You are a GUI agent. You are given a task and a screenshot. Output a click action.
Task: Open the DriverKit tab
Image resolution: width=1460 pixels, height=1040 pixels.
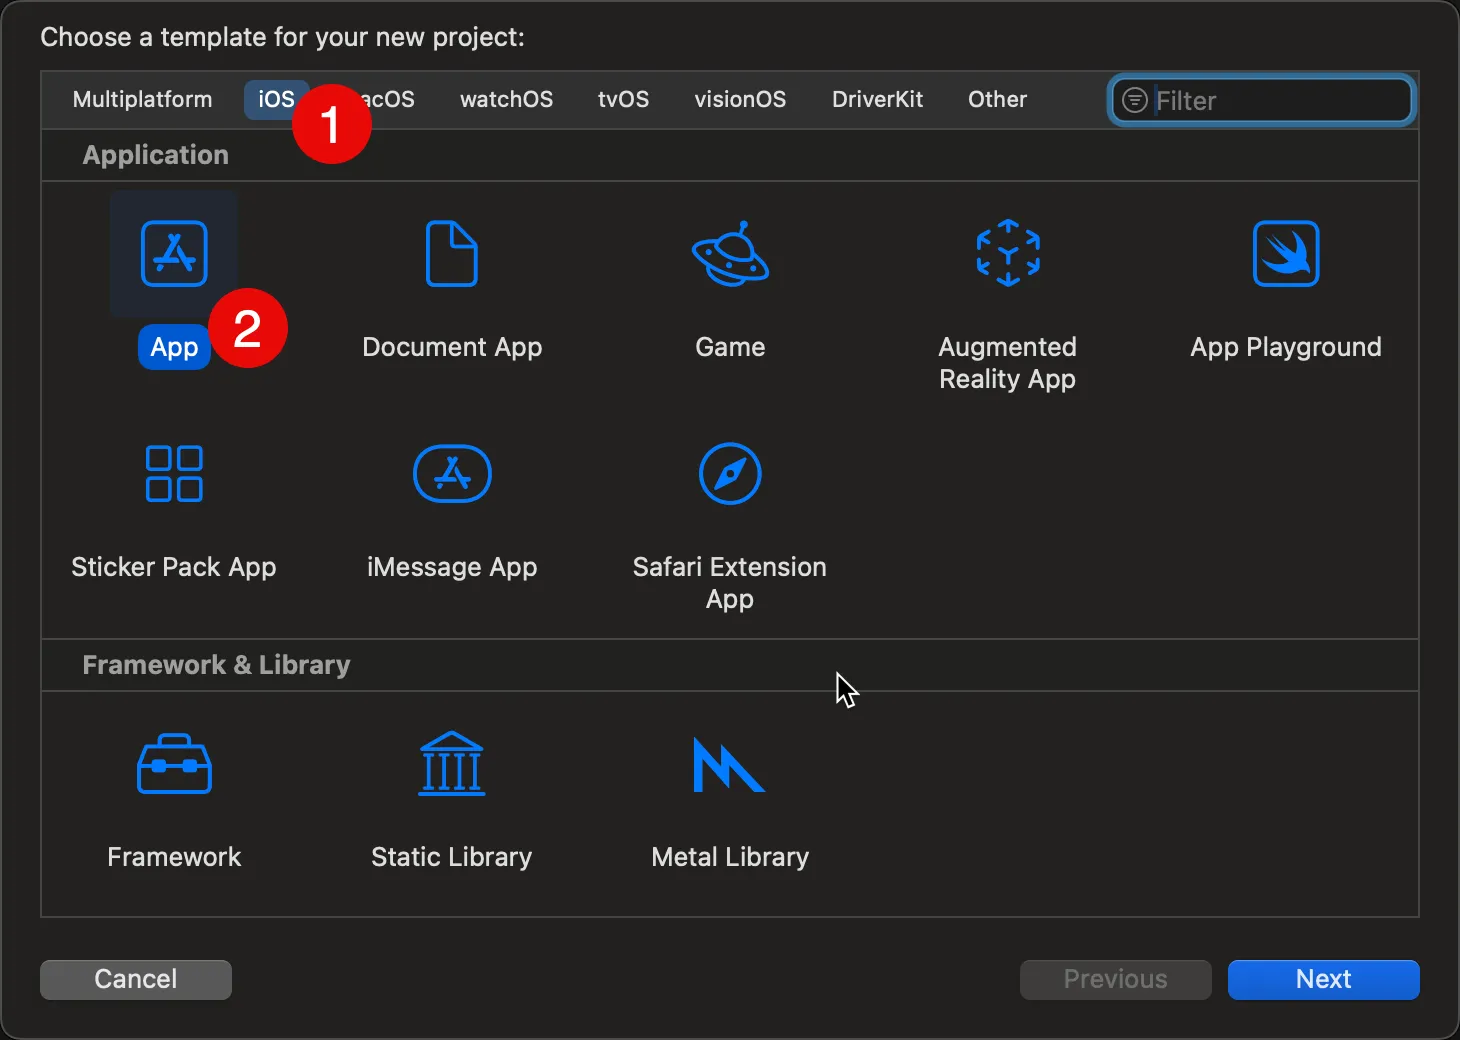tap(877, 100)
